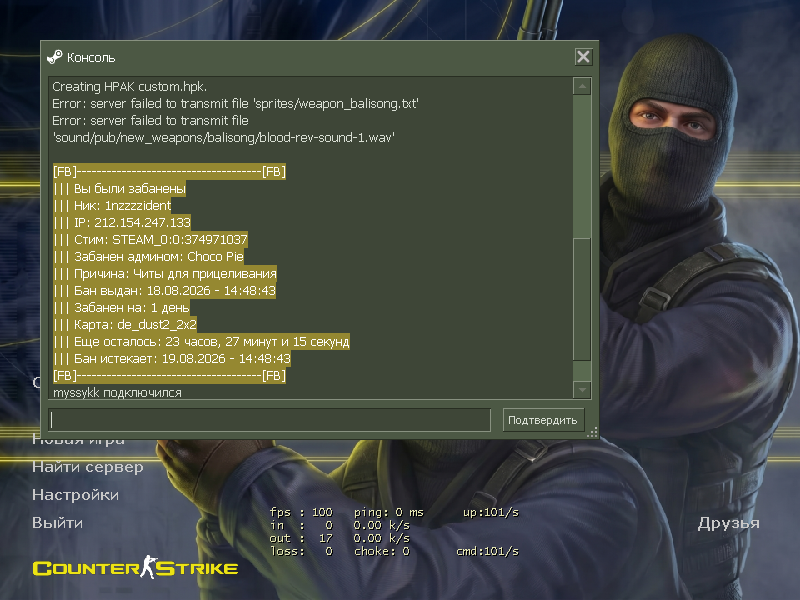800x600 pixels.
Task: Click 'myssykk подключился' line
Action: coord(117,392)
